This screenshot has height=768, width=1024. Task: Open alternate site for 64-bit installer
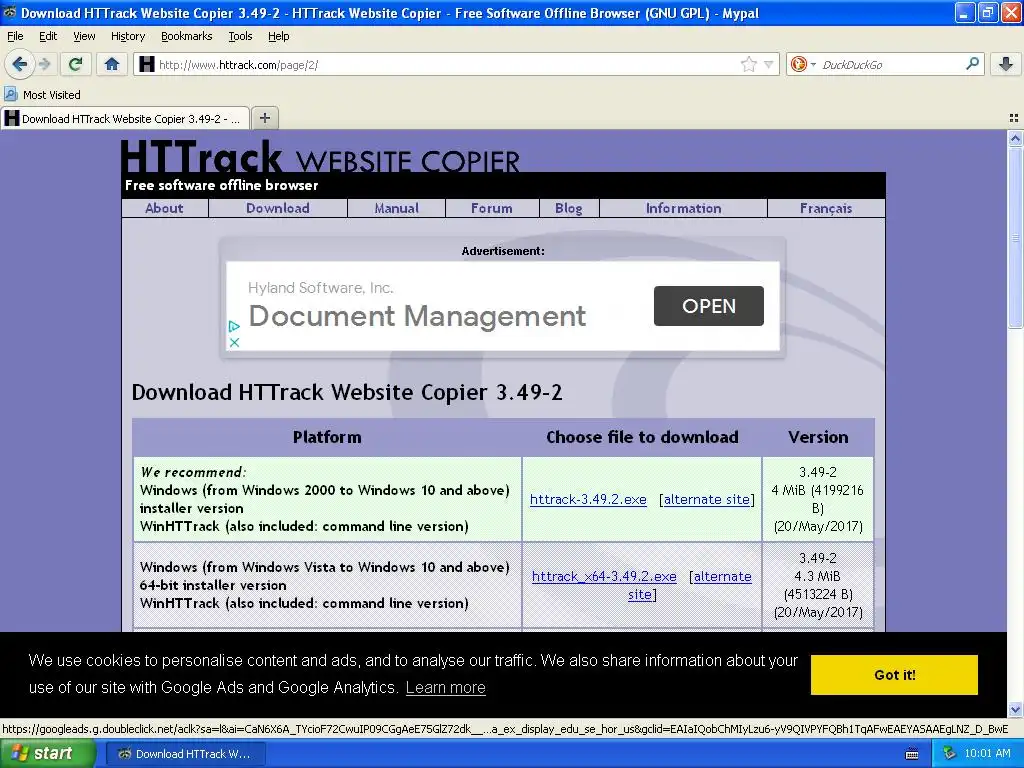(x=722, y=577)
